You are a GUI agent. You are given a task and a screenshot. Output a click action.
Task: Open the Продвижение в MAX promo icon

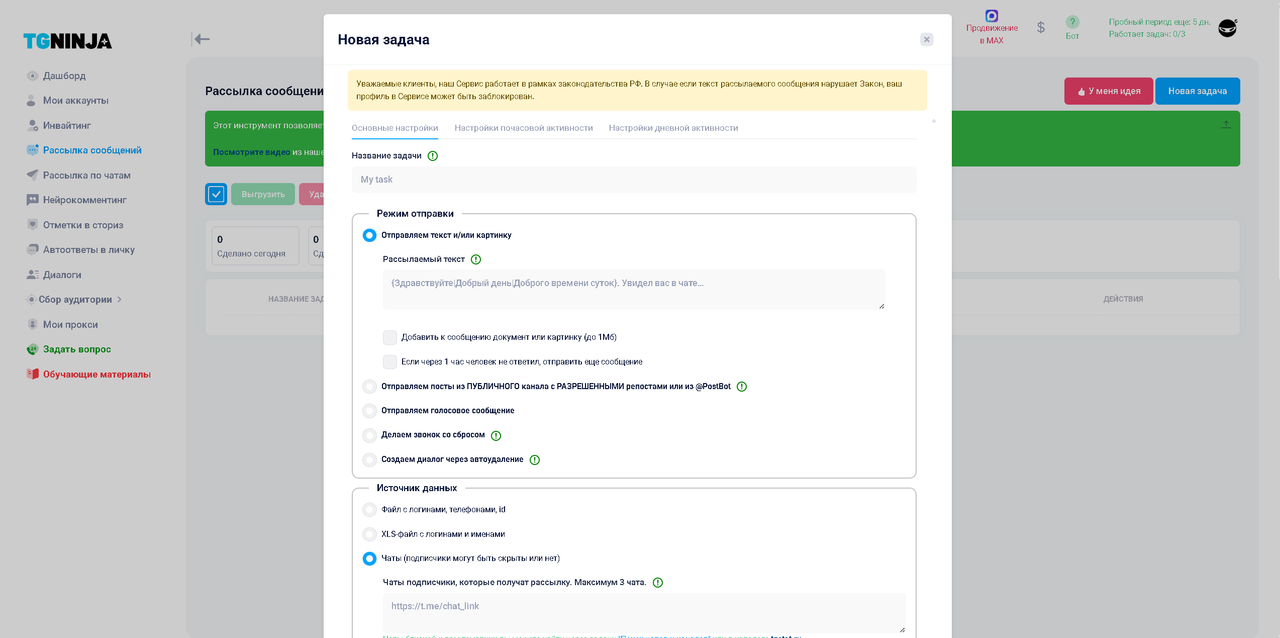click(991, 16)
